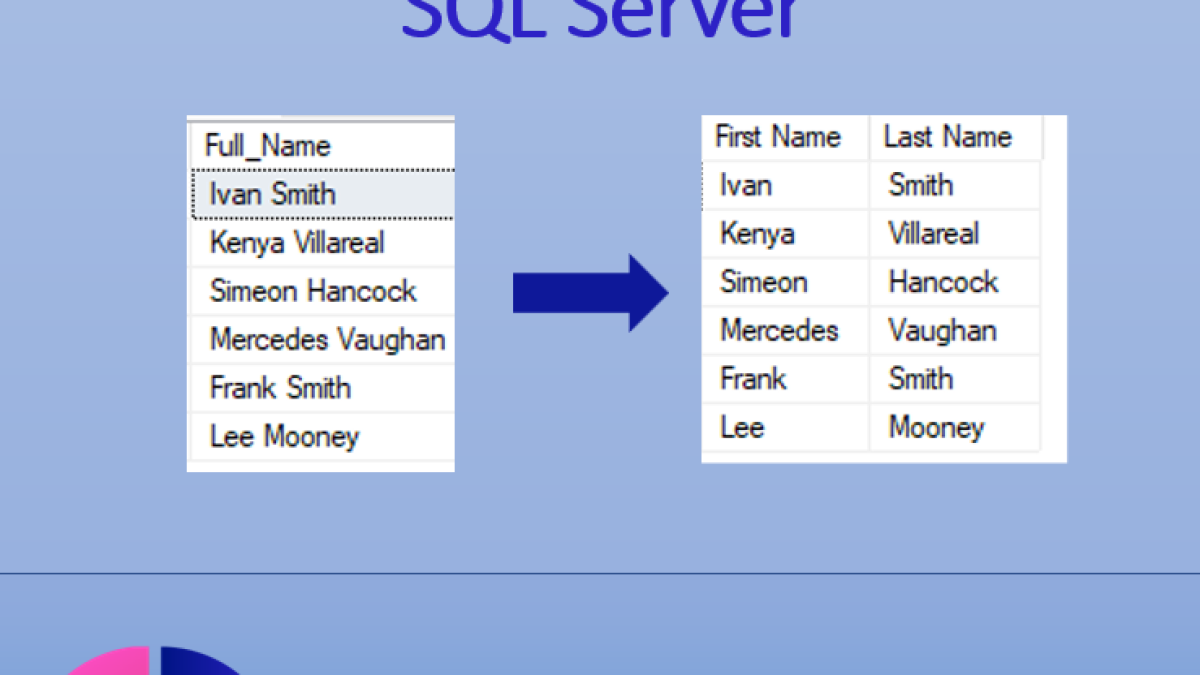Select the Mercedes Vaughan cell
The height and width of the screenshot is (675, 1200).
pyautogui.click(x=327, y=340)
